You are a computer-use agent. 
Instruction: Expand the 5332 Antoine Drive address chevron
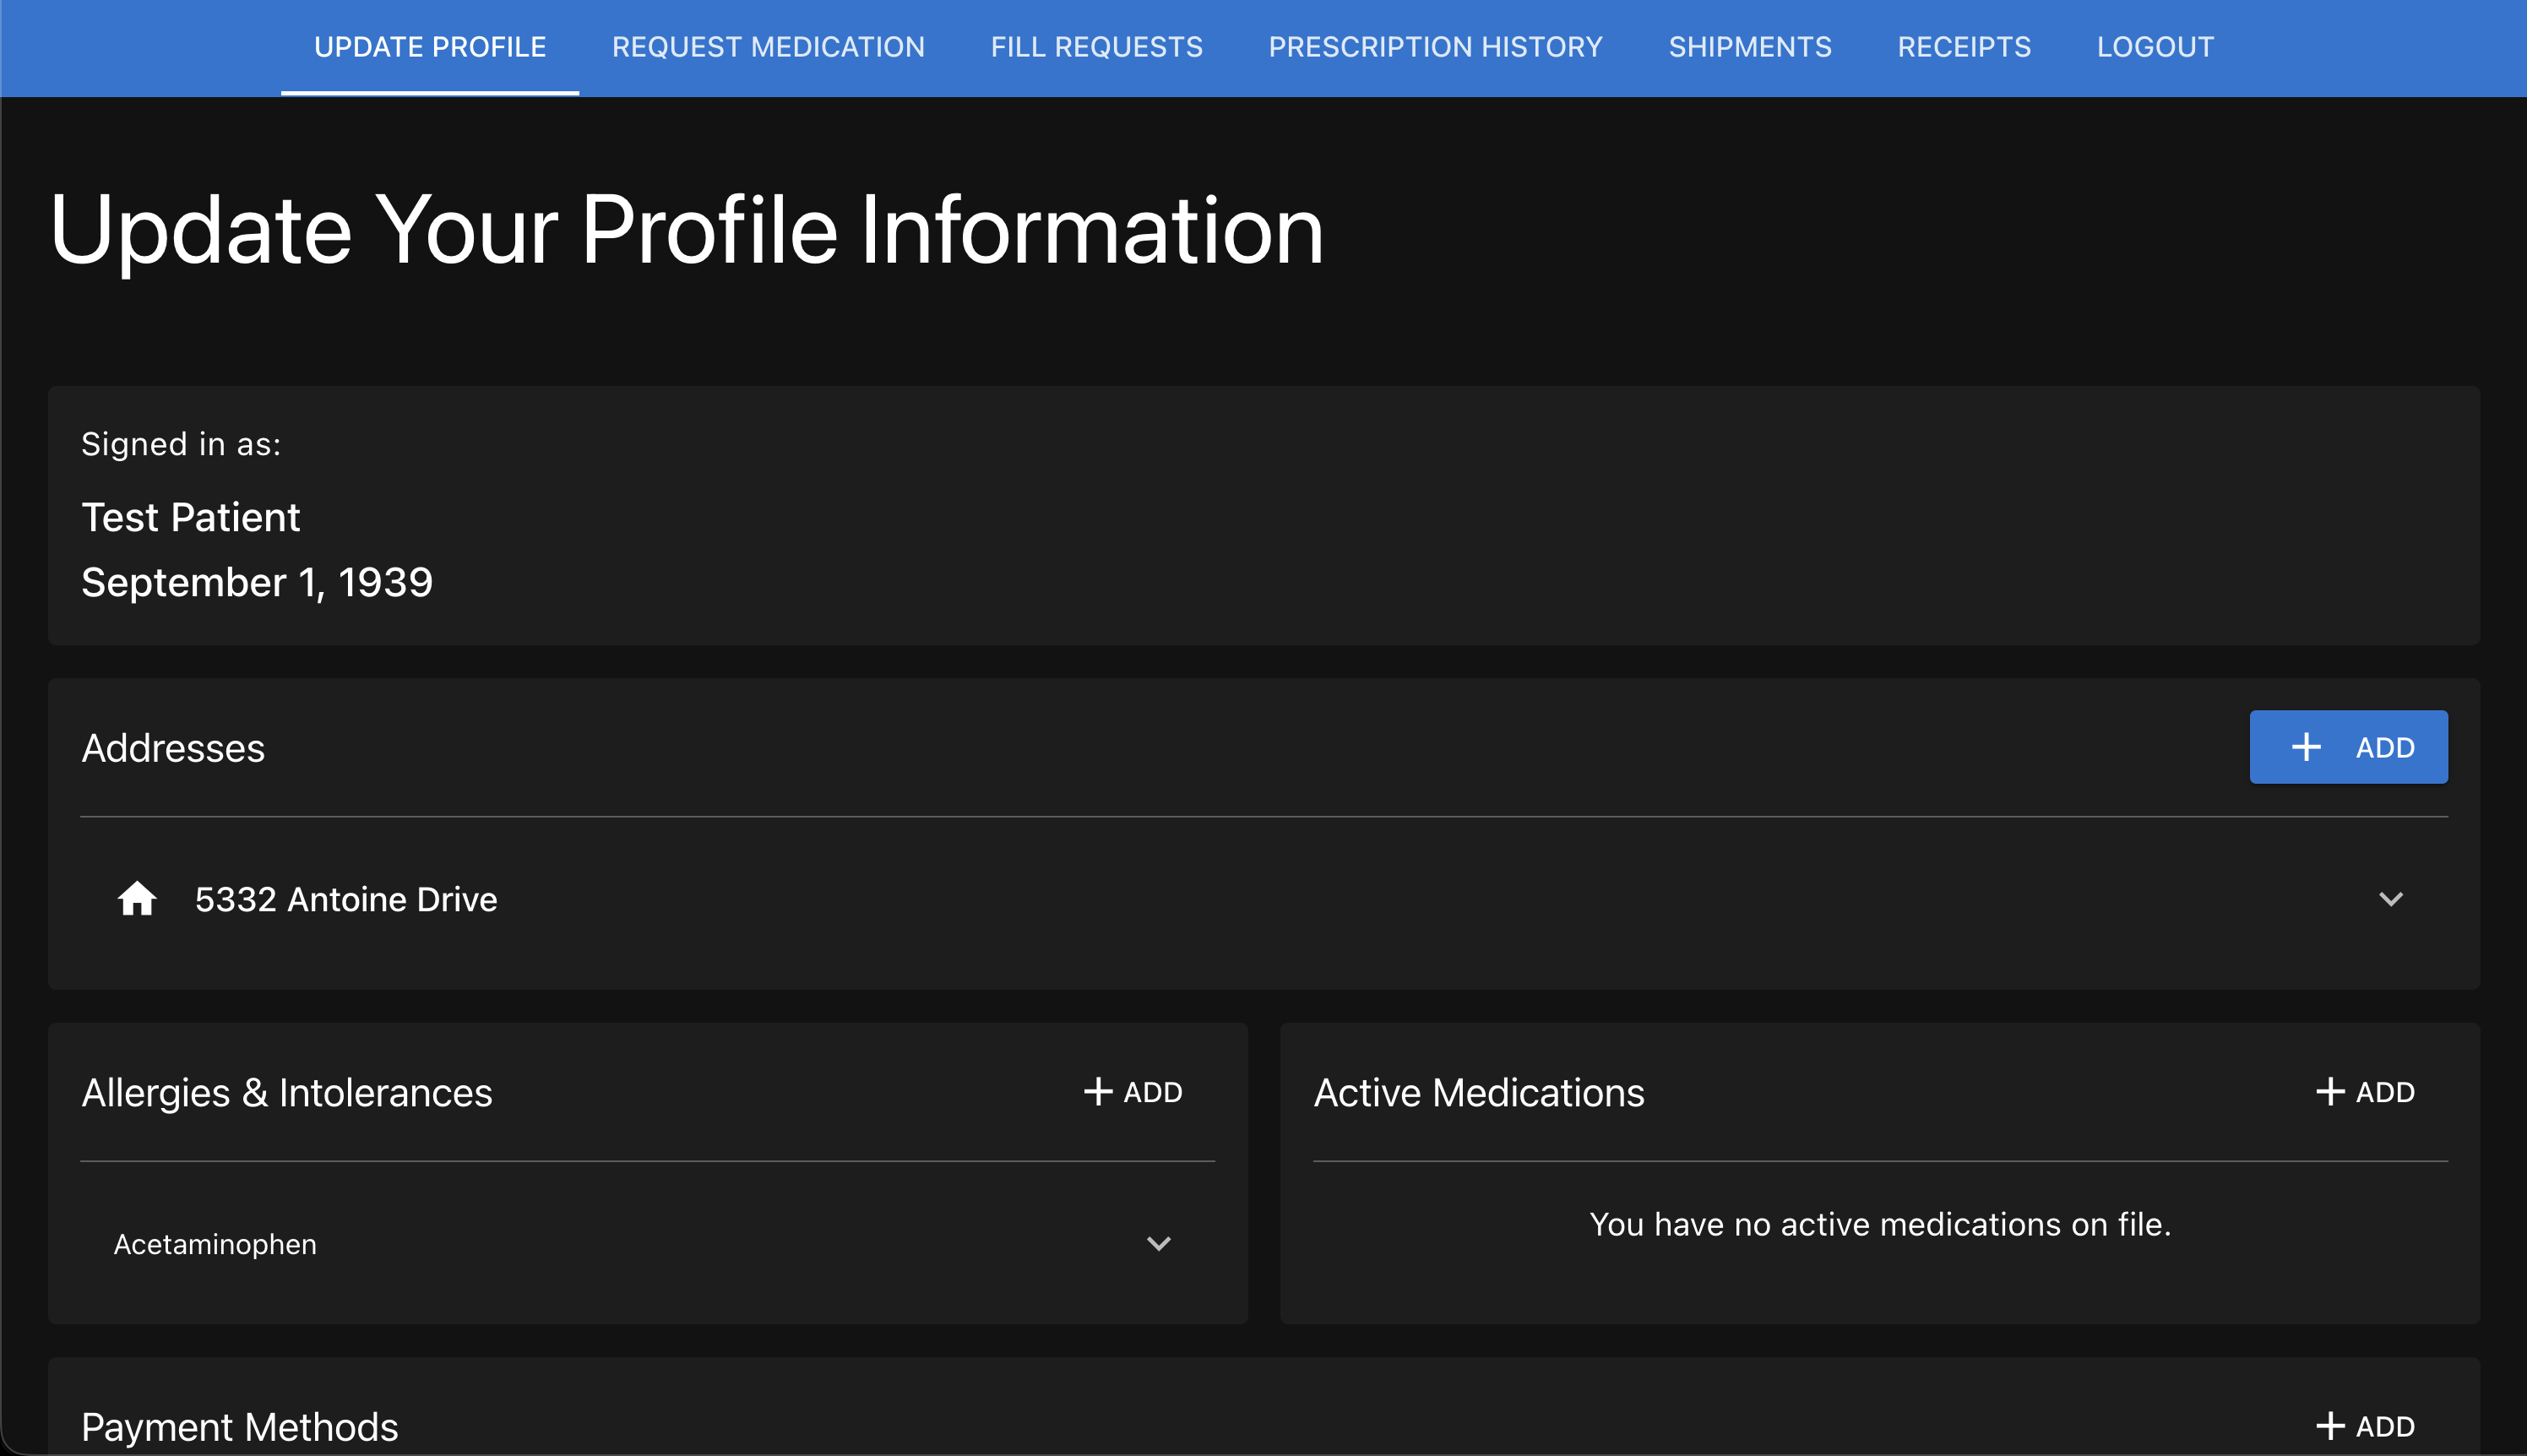2390,899
